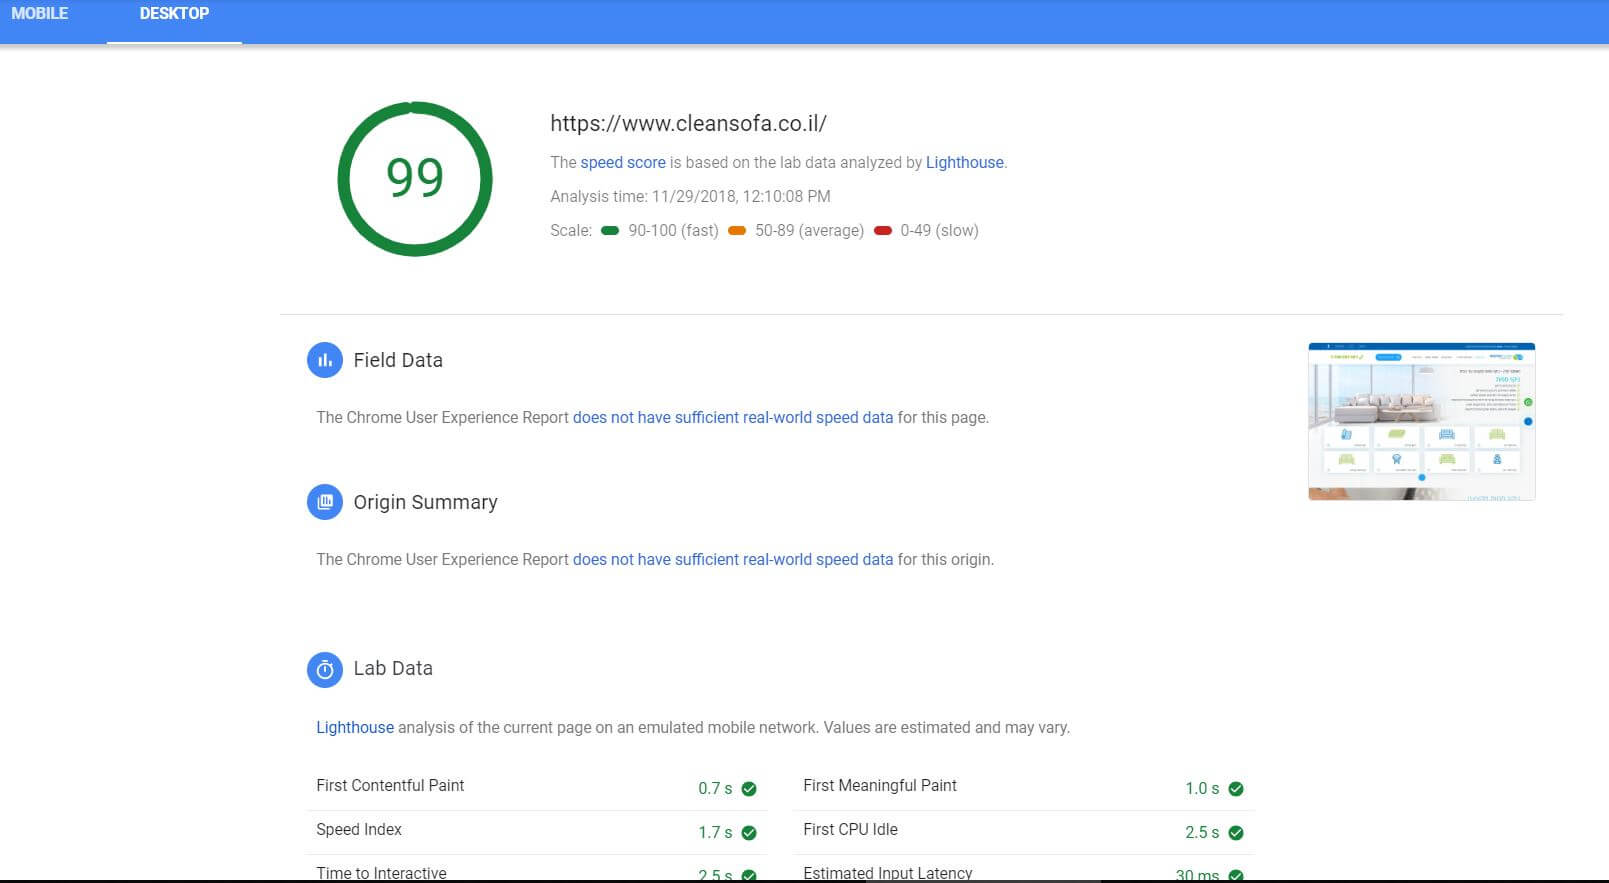The height and width of the screenshot is (883, 1609).
Task: Open Lighthouse link in Lab Data description
Action: coord(355,728)
